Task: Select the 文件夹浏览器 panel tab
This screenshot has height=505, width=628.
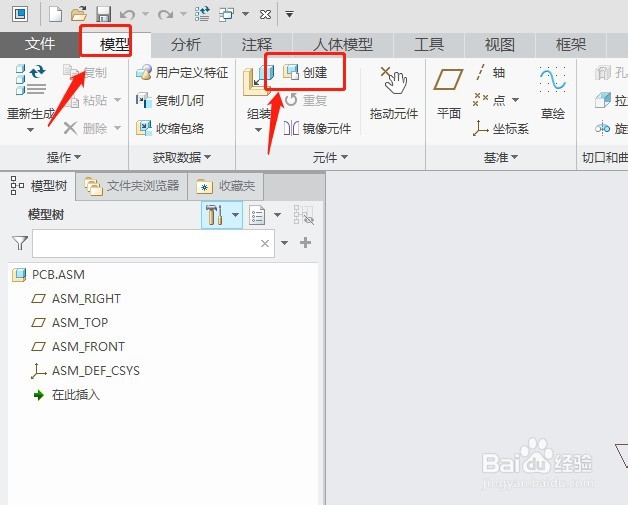Action: (132, 186)
